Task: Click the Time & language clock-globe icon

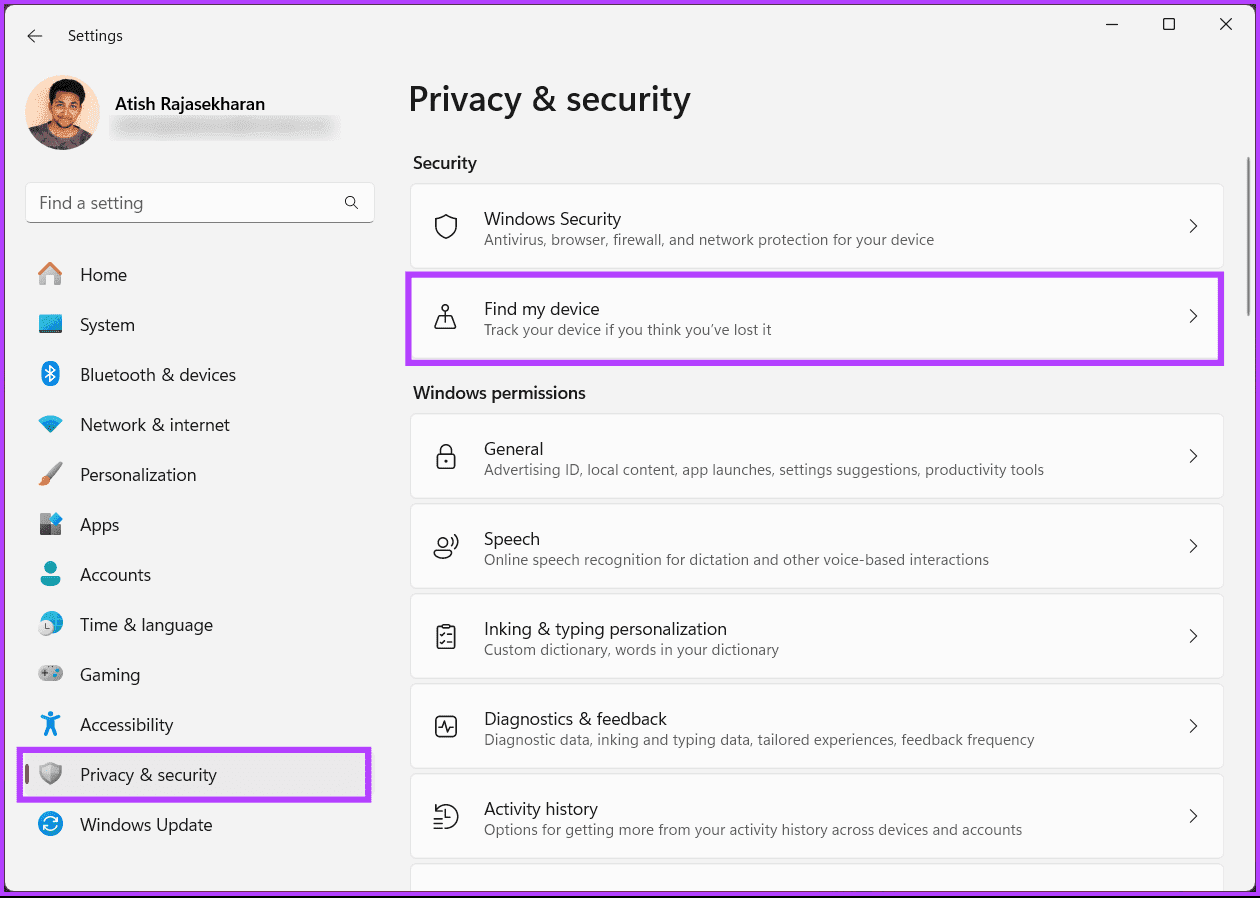Action: 50,624
